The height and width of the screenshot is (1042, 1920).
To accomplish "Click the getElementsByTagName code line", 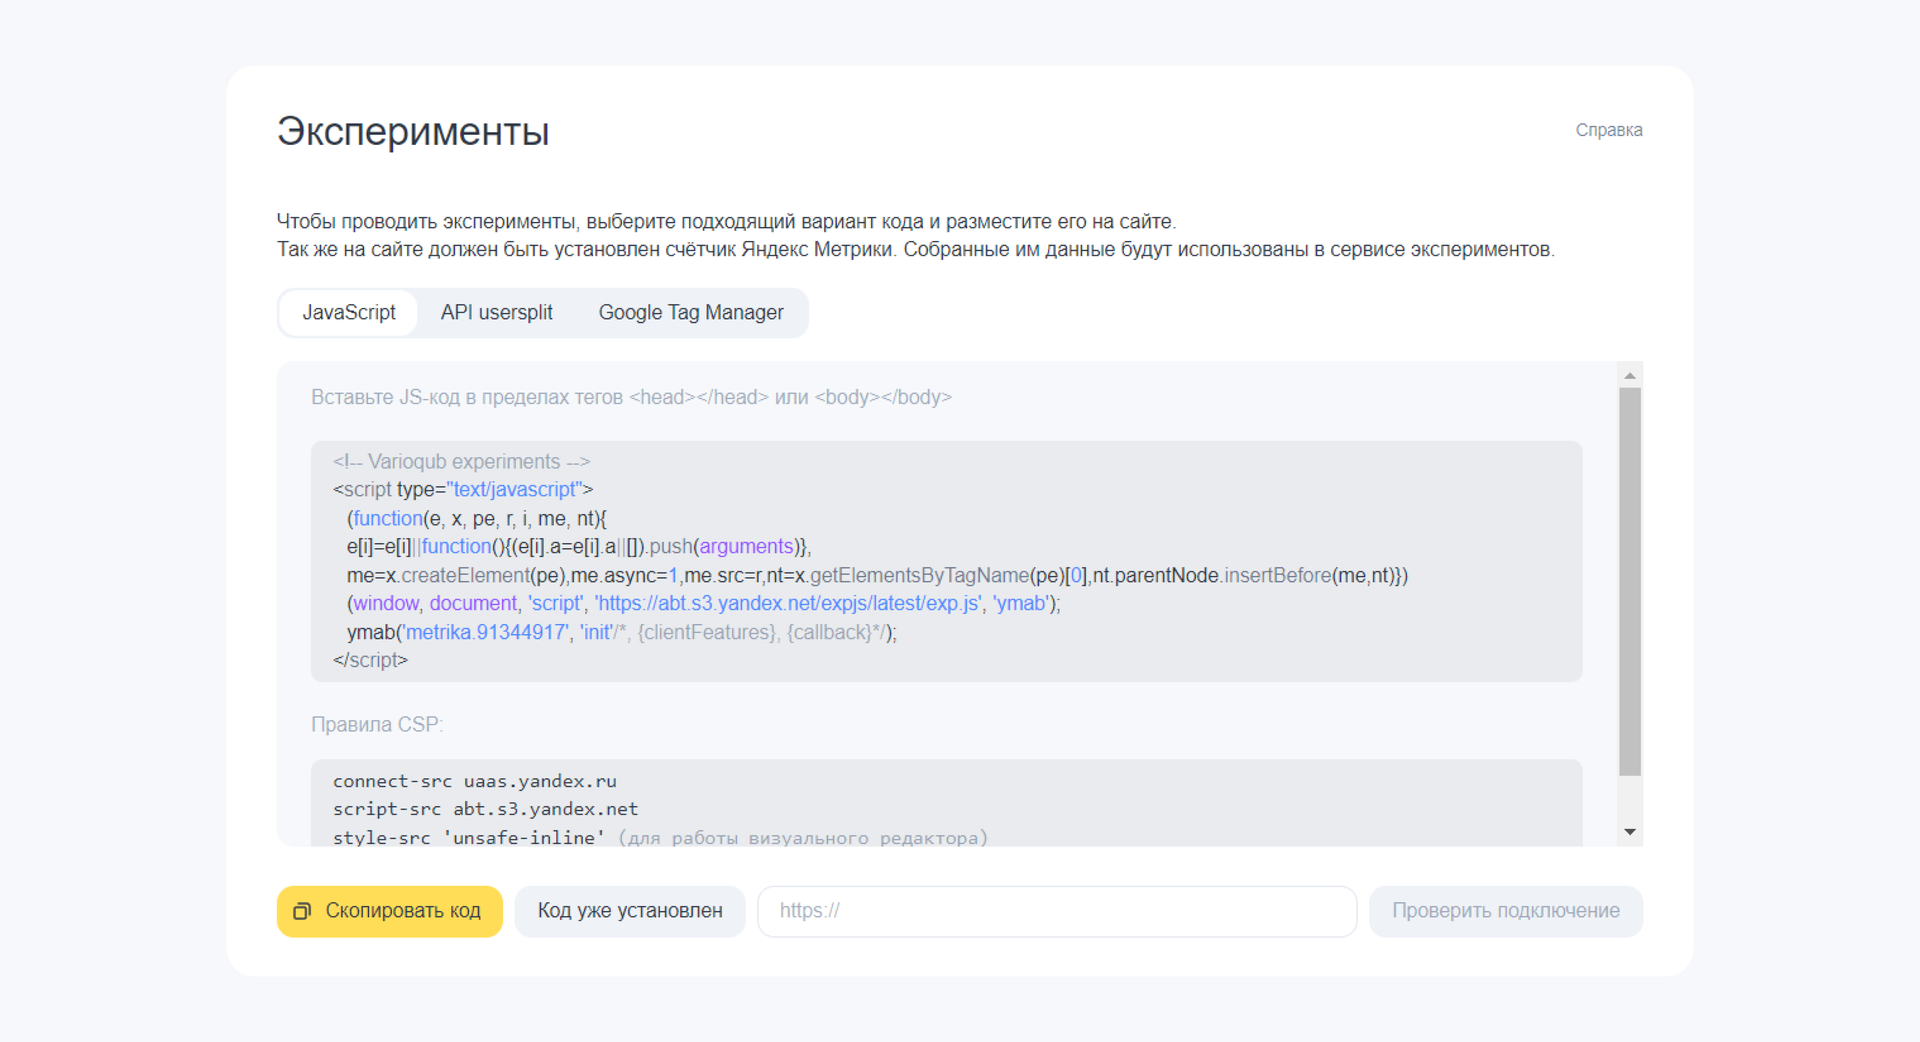I will tap(877, 576).
